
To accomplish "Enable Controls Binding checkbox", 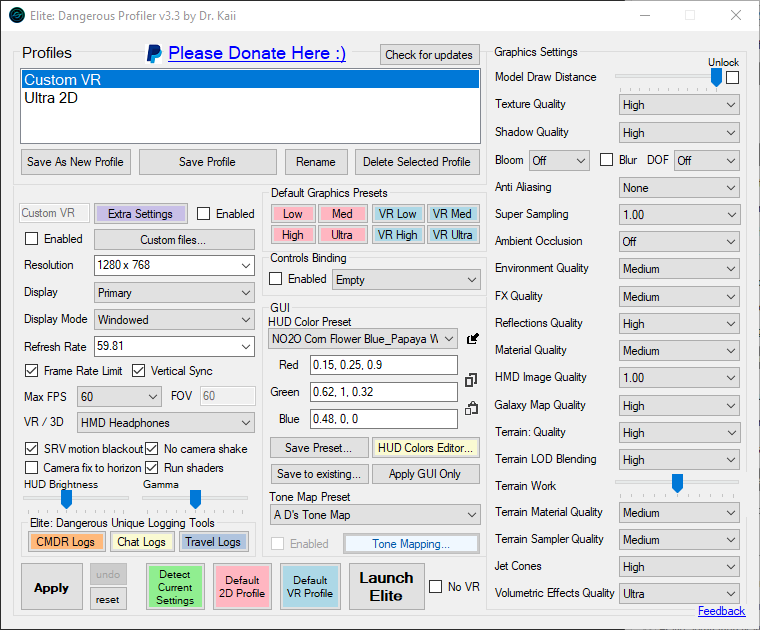I will click(x=275, y=279).
